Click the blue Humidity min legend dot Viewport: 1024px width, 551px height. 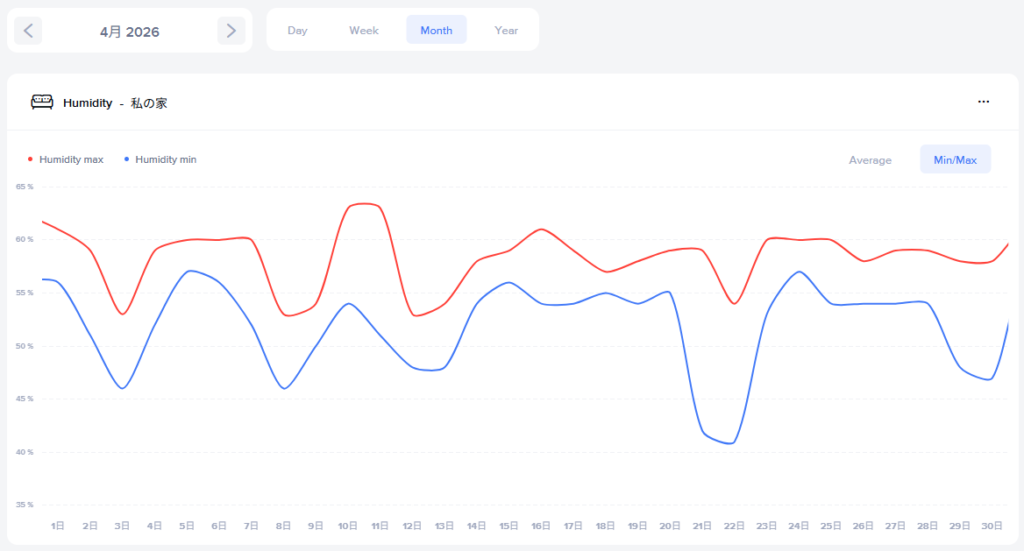[x=127, y=159]
